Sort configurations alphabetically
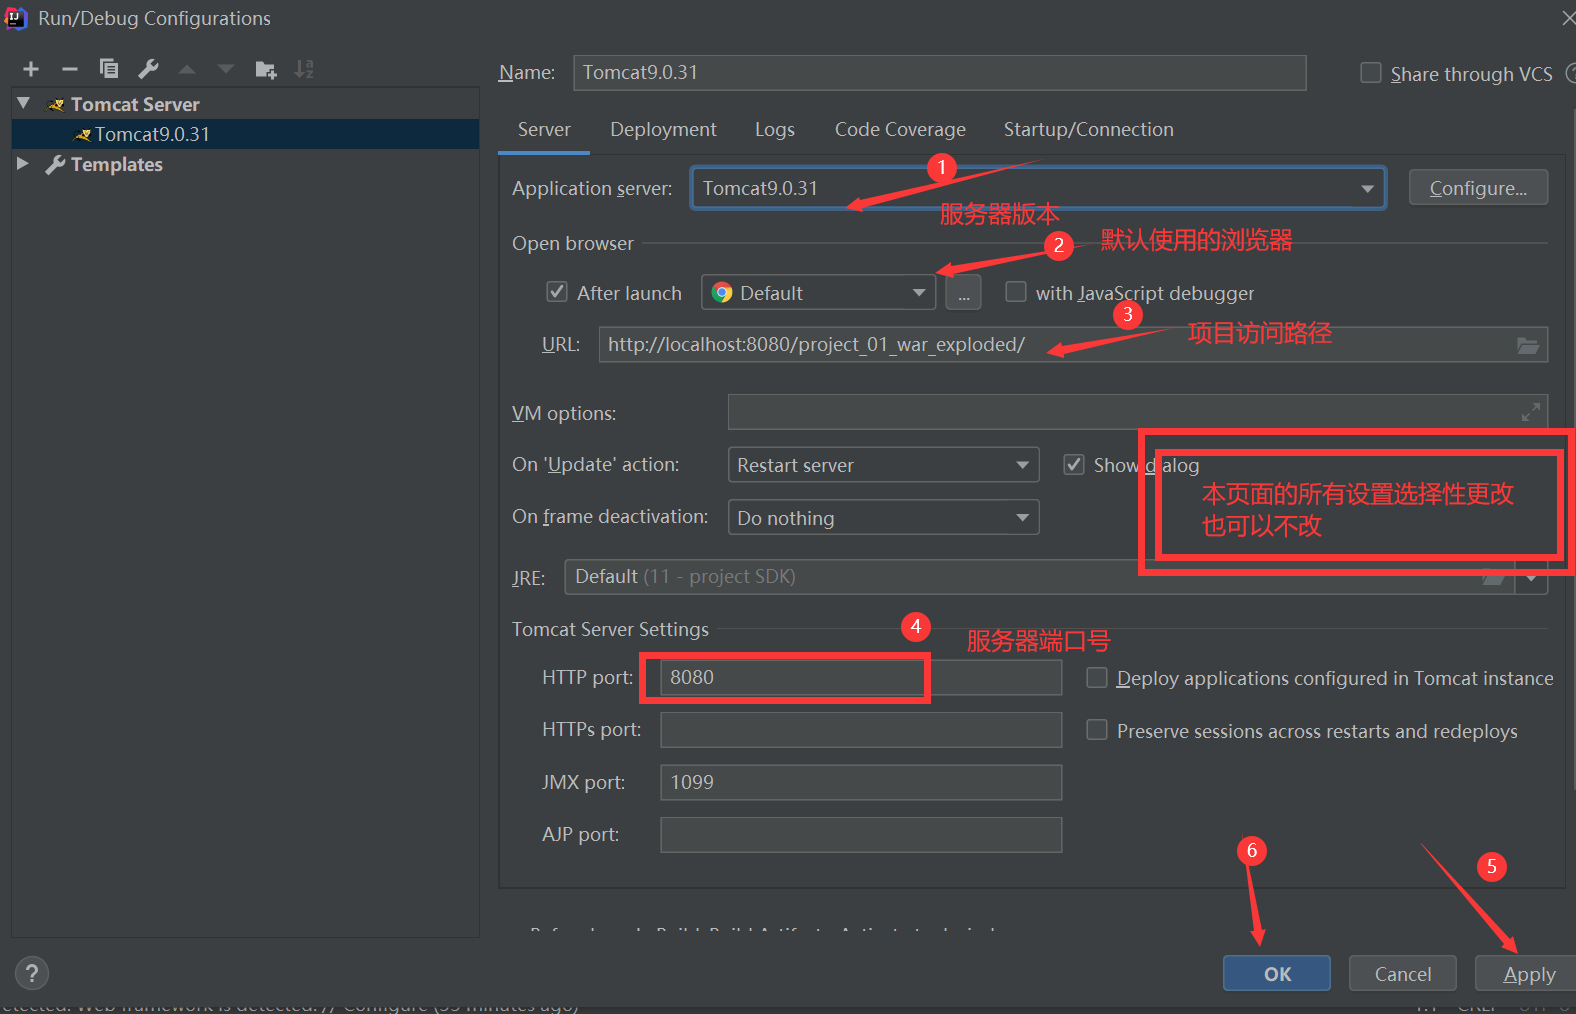1576x1014 pixels. coord(304,69)
